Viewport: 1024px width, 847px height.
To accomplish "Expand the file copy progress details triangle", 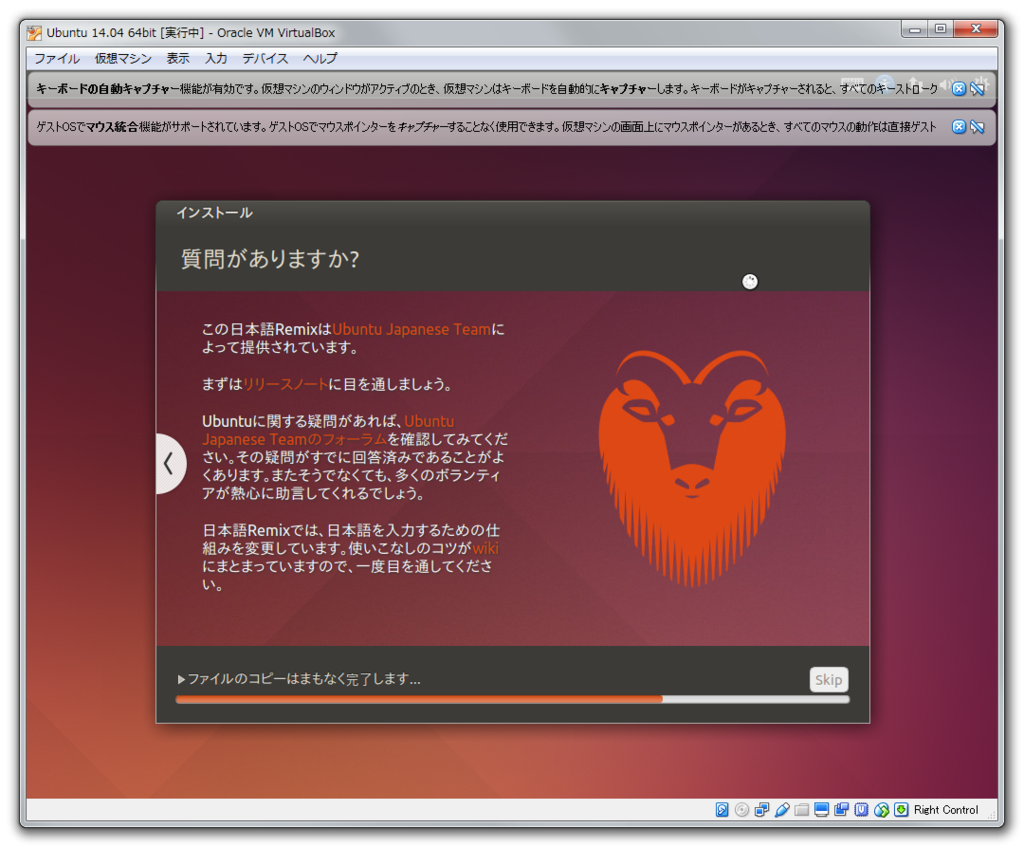I will tap(181, 679).
